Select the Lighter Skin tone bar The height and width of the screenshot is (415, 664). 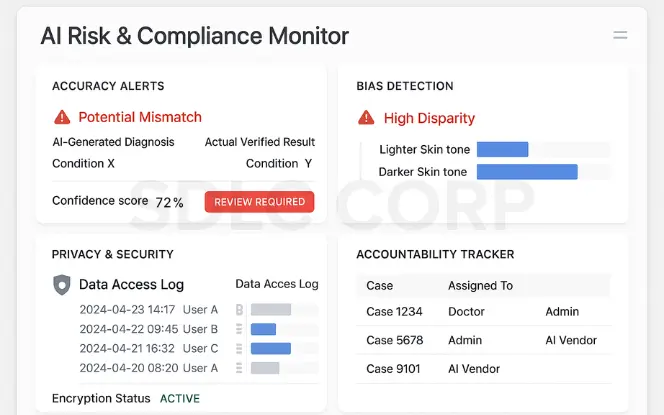(503, 149)
